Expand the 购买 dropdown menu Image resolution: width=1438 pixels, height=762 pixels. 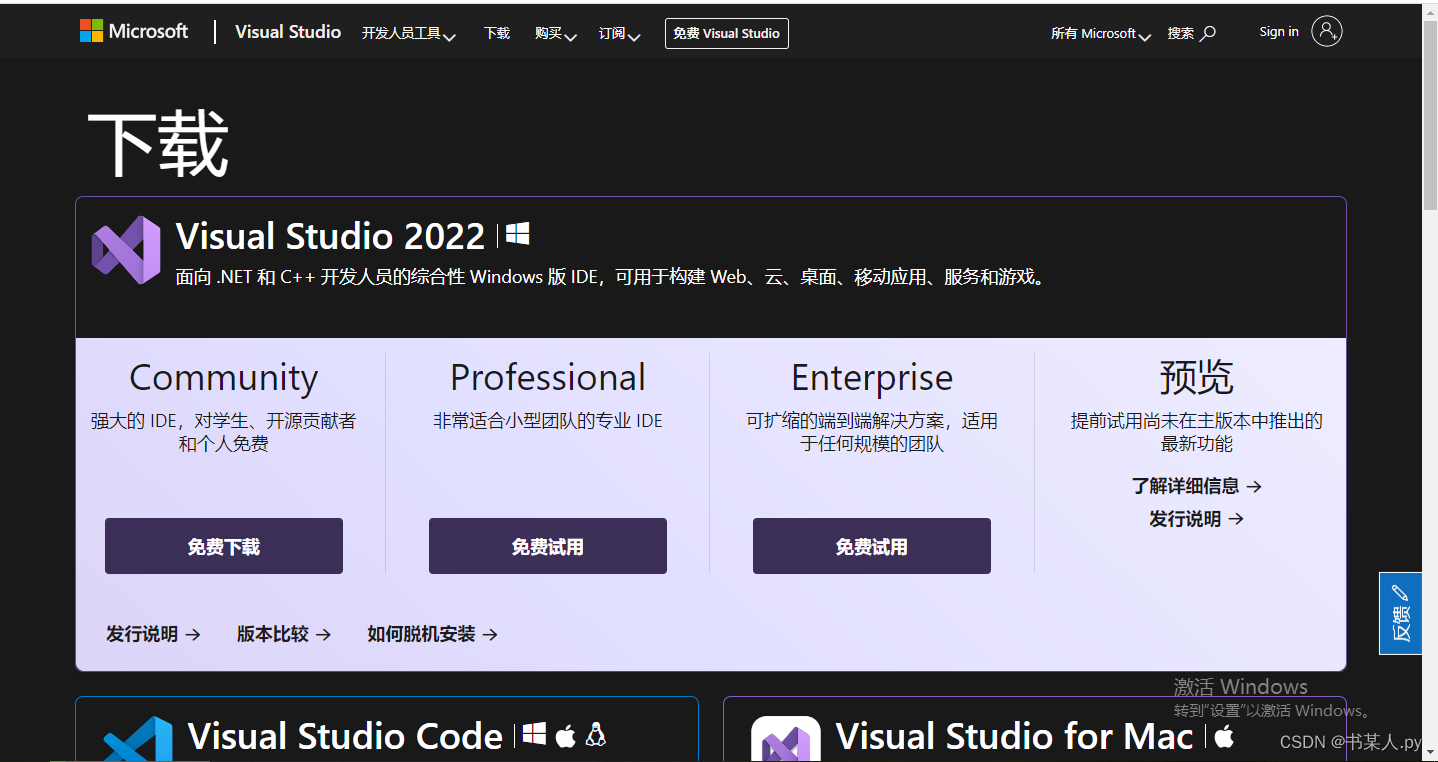coord(556,34)
